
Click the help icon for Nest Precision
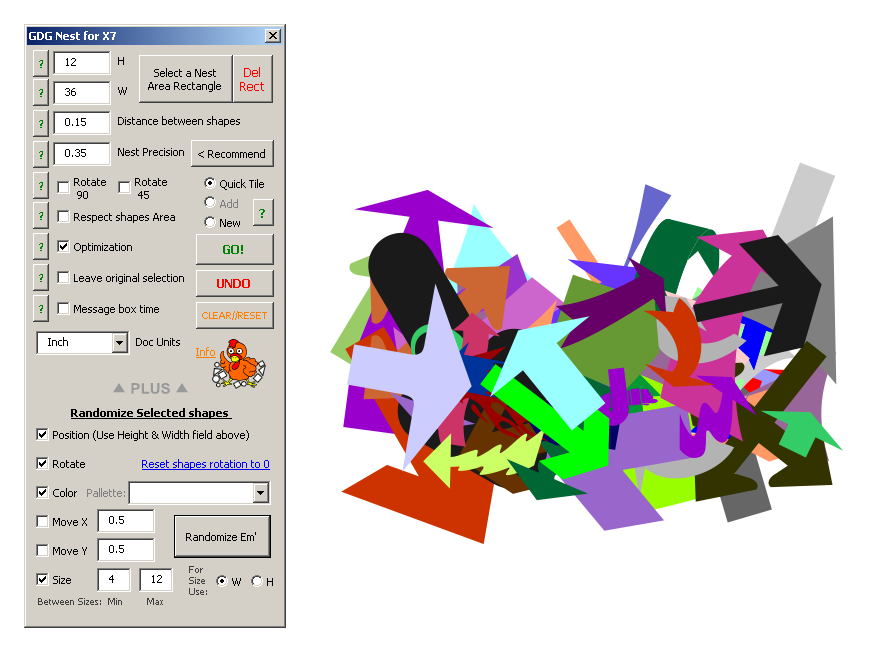pyautogui.click(x=41, y=154)
